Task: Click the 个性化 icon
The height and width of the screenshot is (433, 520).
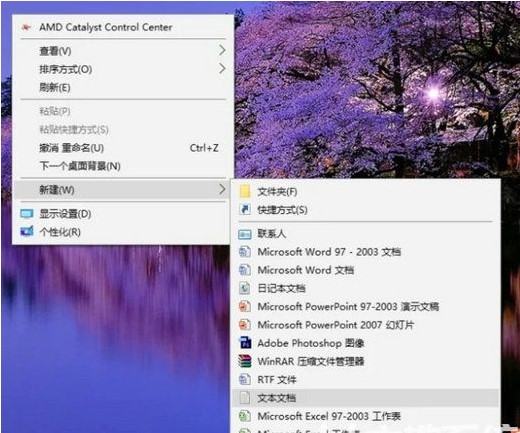Action: 27,231
